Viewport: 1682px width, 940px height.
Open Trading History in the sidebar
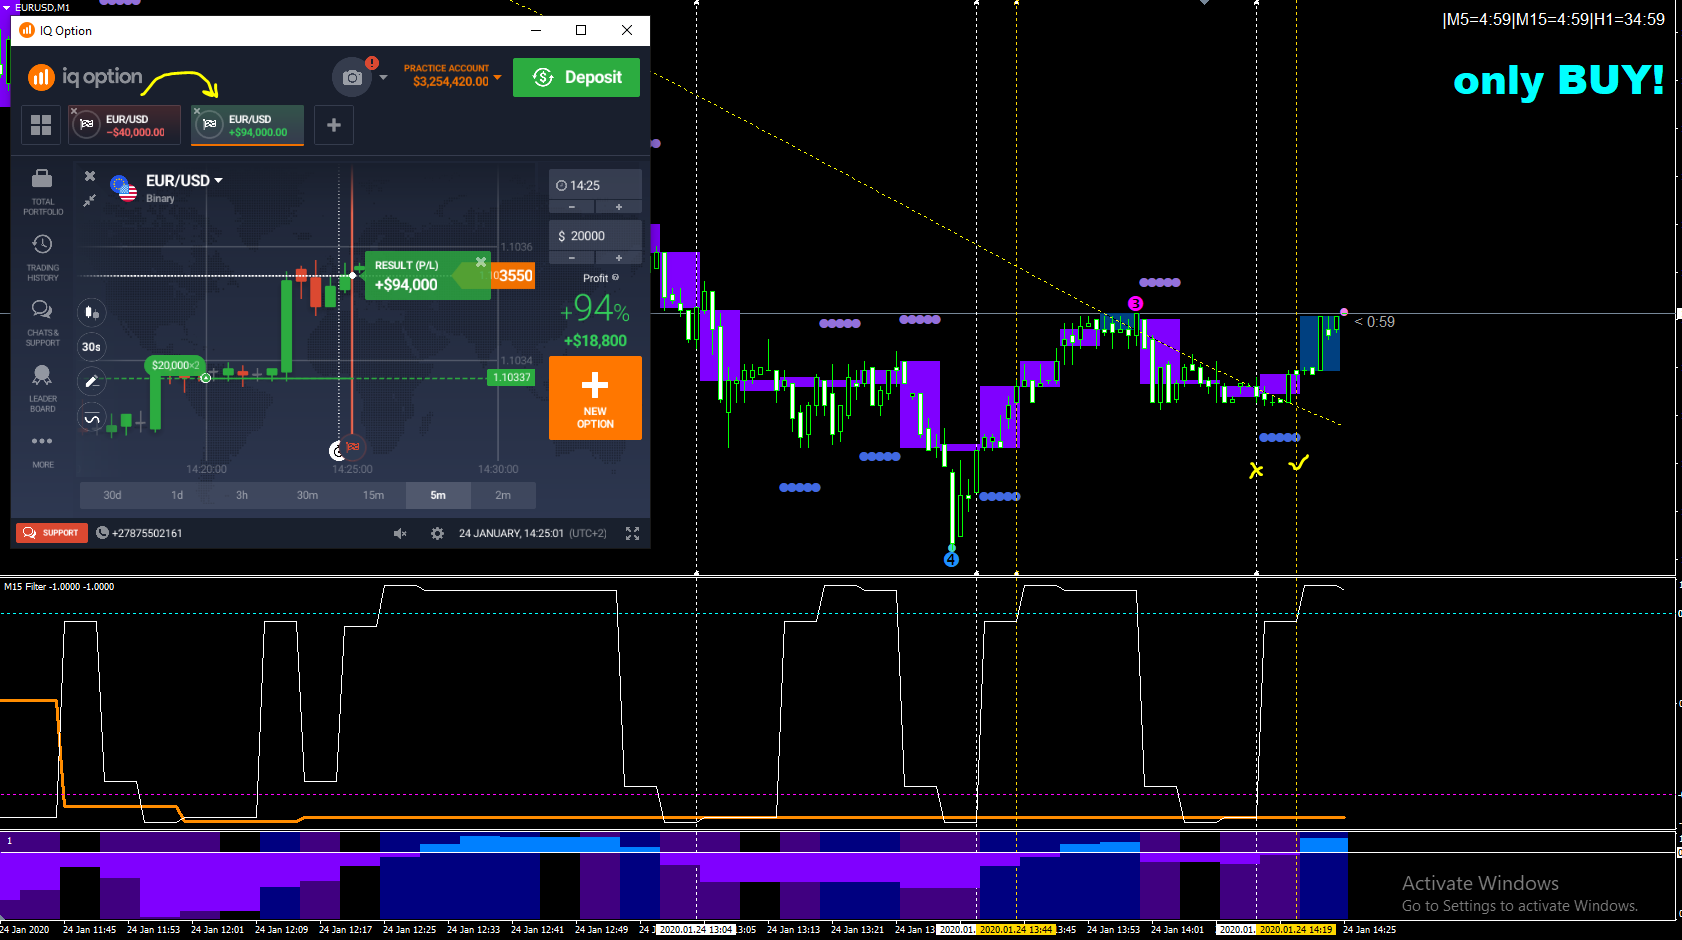point(42,258)
